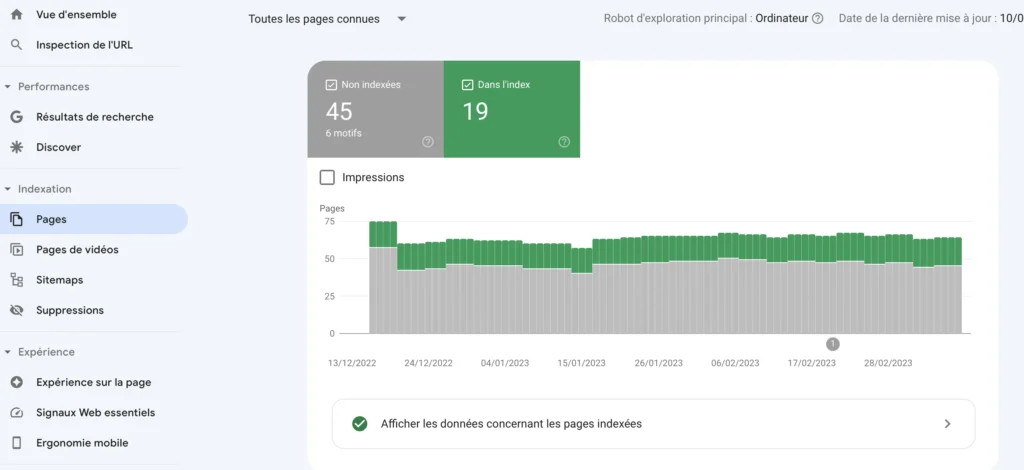Click the asterisk Discover icon

(x=17, y=148)
